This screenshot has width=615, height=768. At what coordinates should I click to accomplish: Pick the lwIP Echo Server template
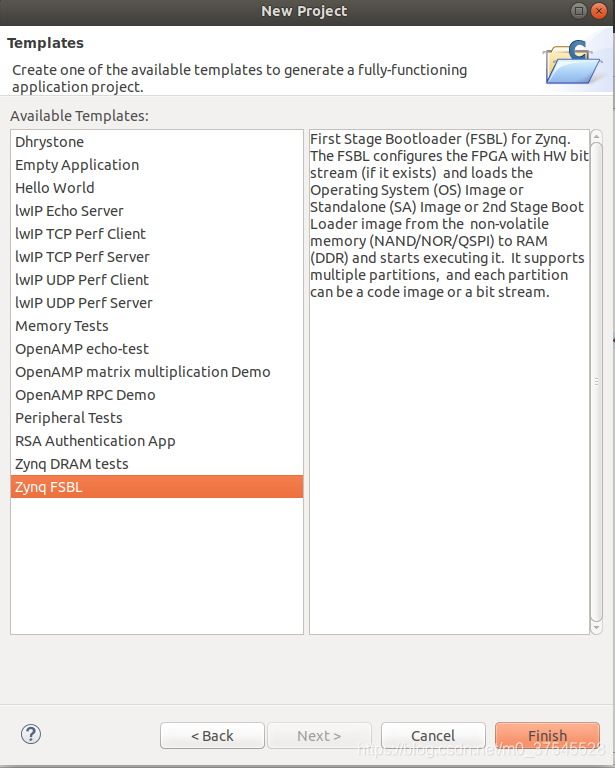coord(157,211)
